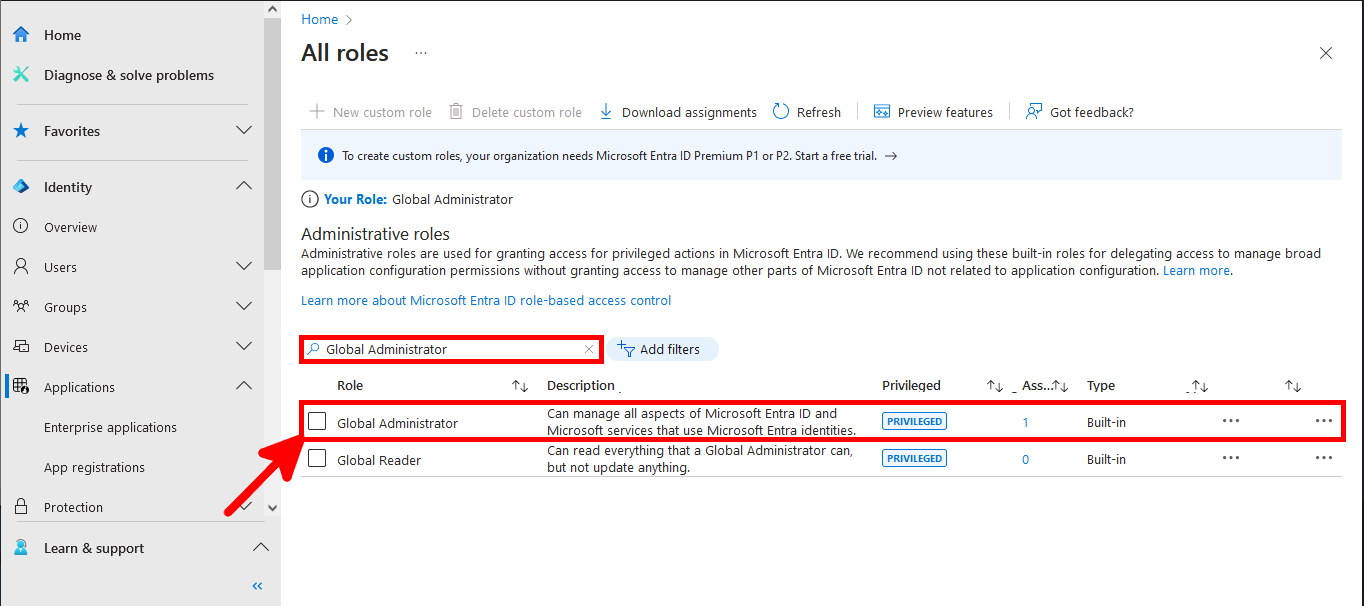Collapse the navigation sidebar with the double-arrow
The height and width of the screenshot is (606, 1364).
(x=256, y=585)
